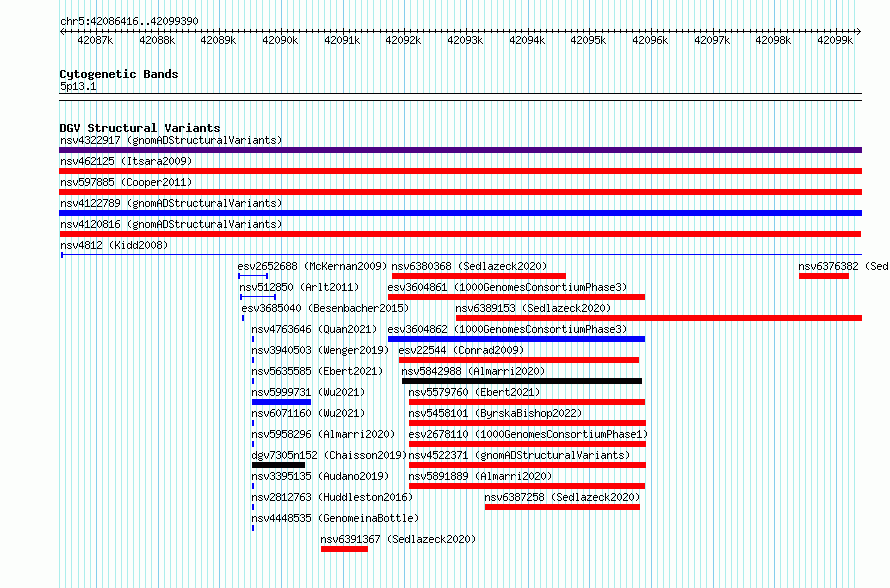
Task: Open variant nsv4448535 (GenomeinaBottle) label
Action: [x=335, y=518]
